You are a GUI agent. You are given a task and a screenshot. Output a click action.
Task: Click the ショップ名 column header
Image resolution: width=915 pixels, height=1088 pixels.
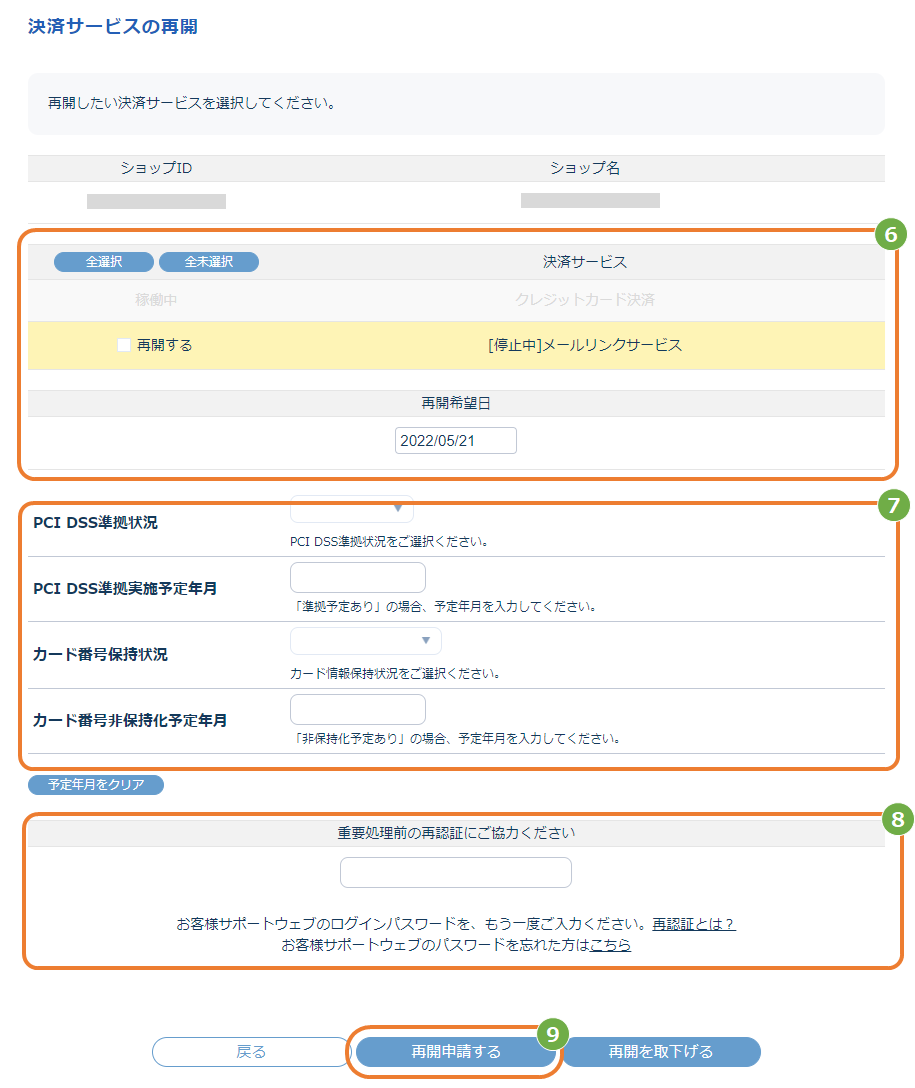coord(585,168)
